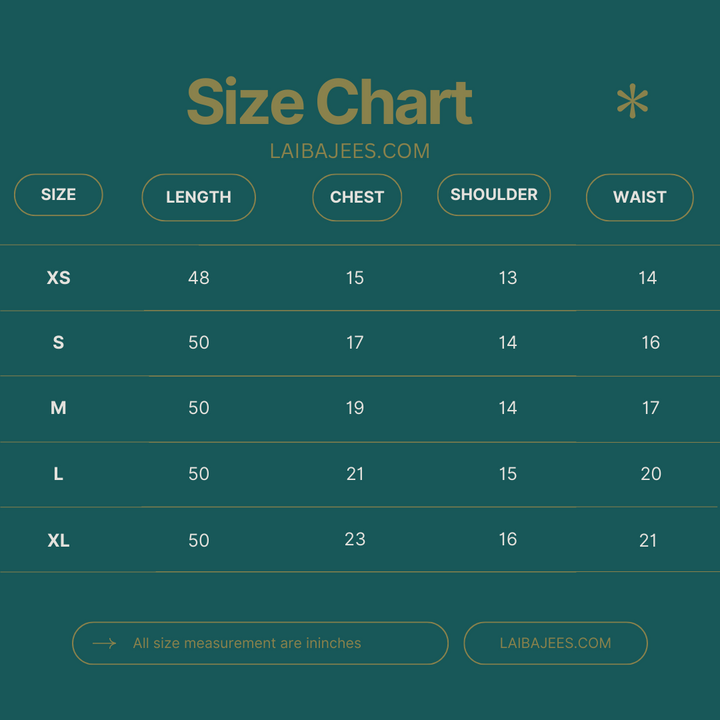Click the XL chest value 23
The height and width of the screenshot is (720, 720).
(x=355, y=539)
